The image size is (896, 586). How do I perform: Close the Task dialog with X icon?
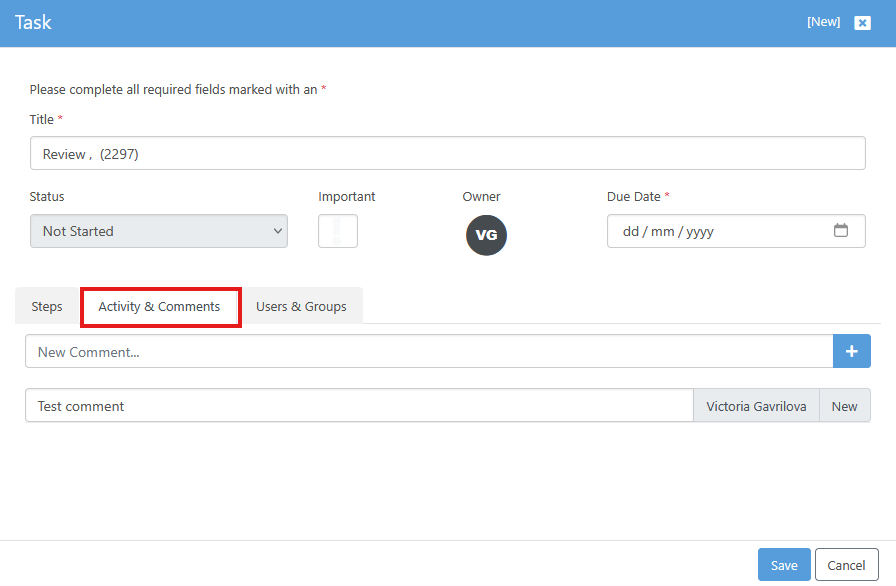coord(862,23)
